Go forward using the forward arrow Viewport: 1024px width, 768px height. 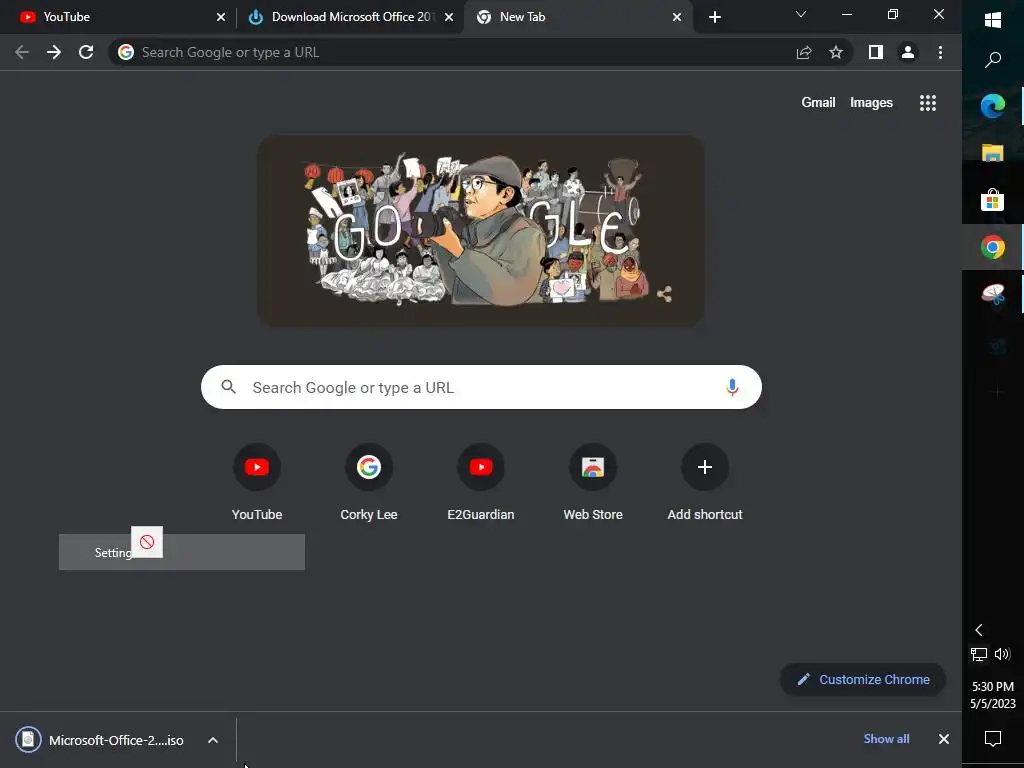pos(54,52)
